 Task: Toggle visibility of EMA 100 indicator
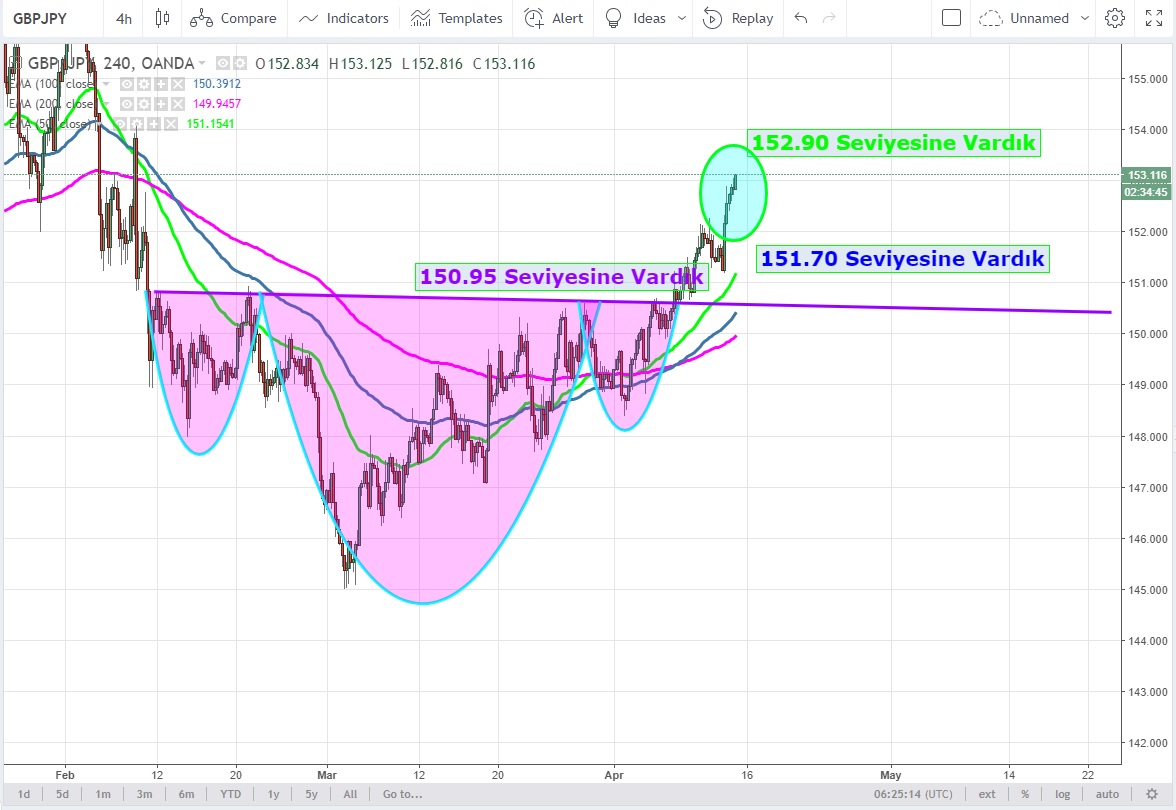click(127, 84)
